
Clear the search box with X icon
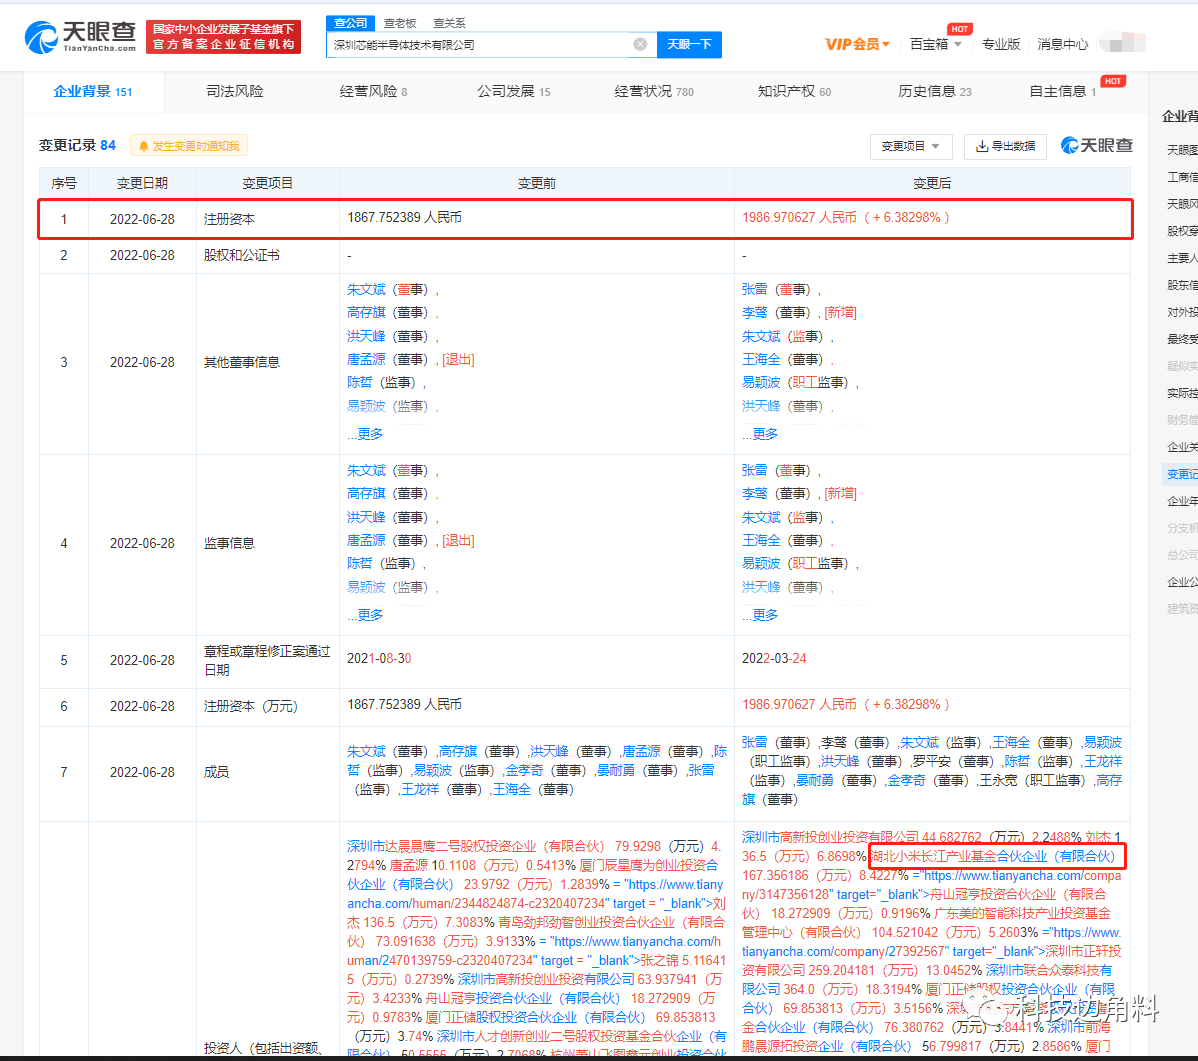pyautogui.click(x=640, y=44)
